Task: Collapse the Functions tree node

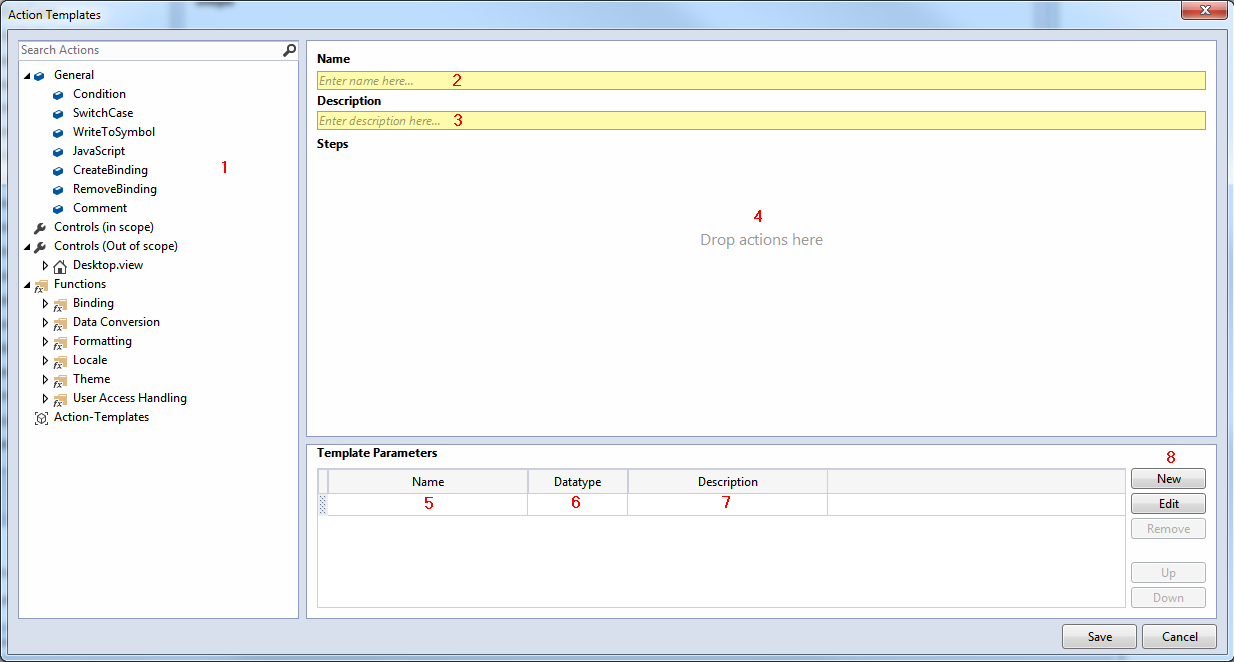Action: pyautogui.click(x=27, y=285)
